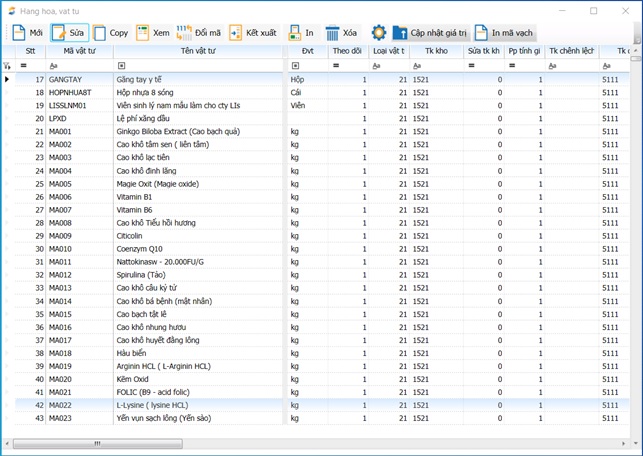The width and height of the screenshot is (643, 456).
Task: Click the In (print) toolbar icon
Action: click(x=295, y=33)
